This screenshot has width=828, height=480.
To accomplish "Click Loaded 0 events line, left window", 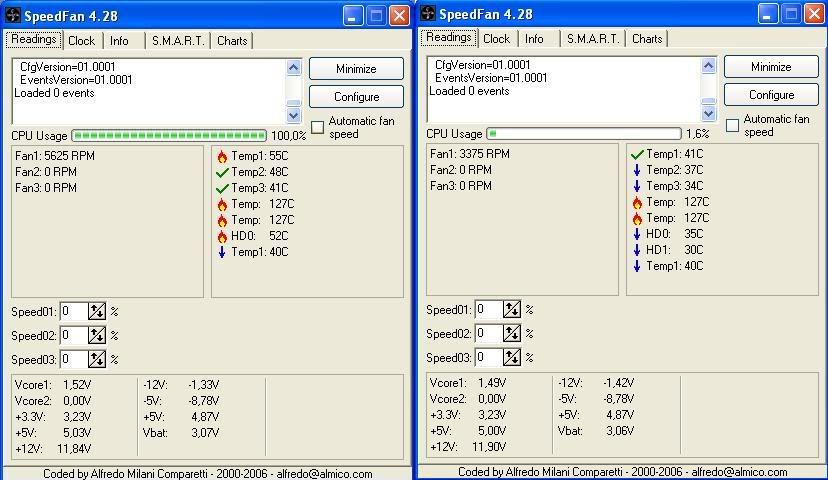I will (x=54, y=93).
